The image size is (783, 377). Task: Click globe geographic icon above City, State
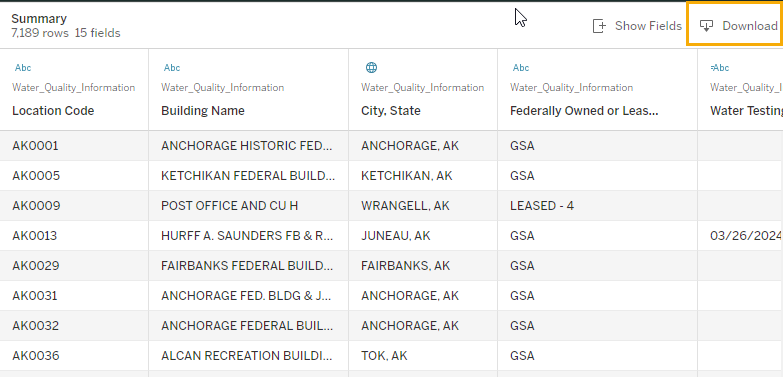click(372, 67)
